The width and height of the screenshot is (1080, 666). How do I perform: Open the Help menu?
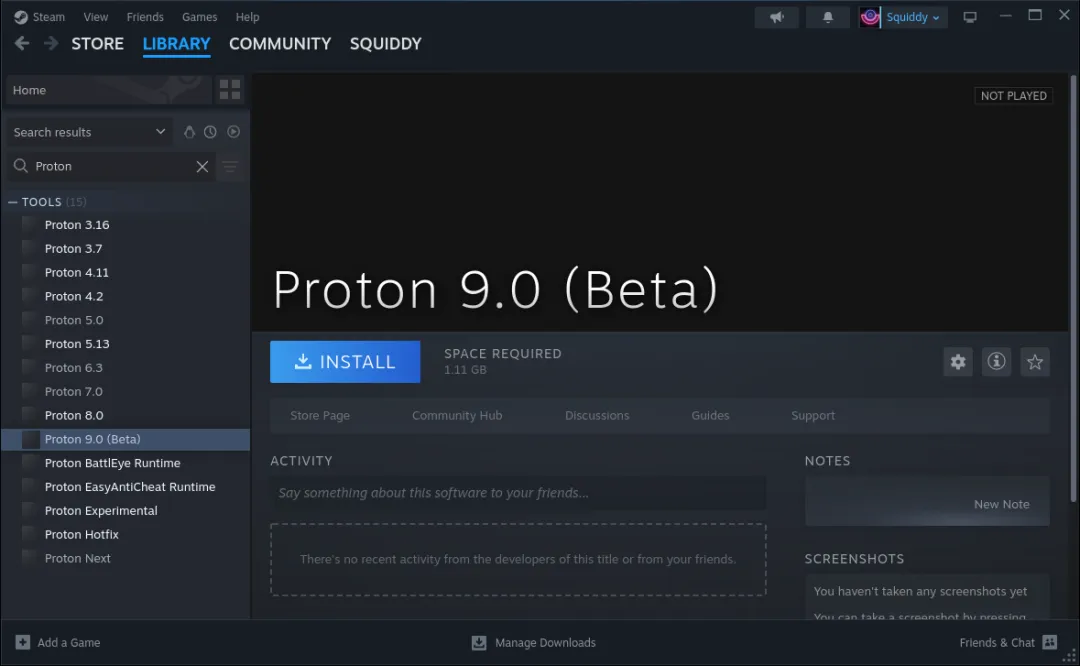pyautogui.click(x=247, y=17)
